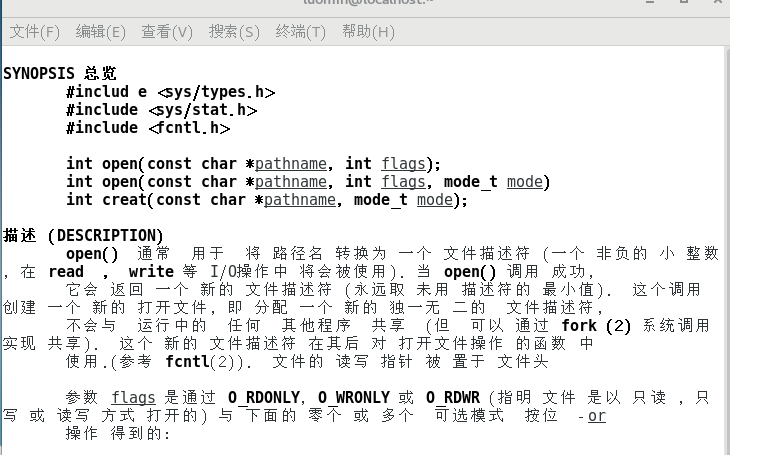Viewport: 761px width, 455px height.
Task: Click the <sys/types.h> include line
Action: [x=171, y=92]
